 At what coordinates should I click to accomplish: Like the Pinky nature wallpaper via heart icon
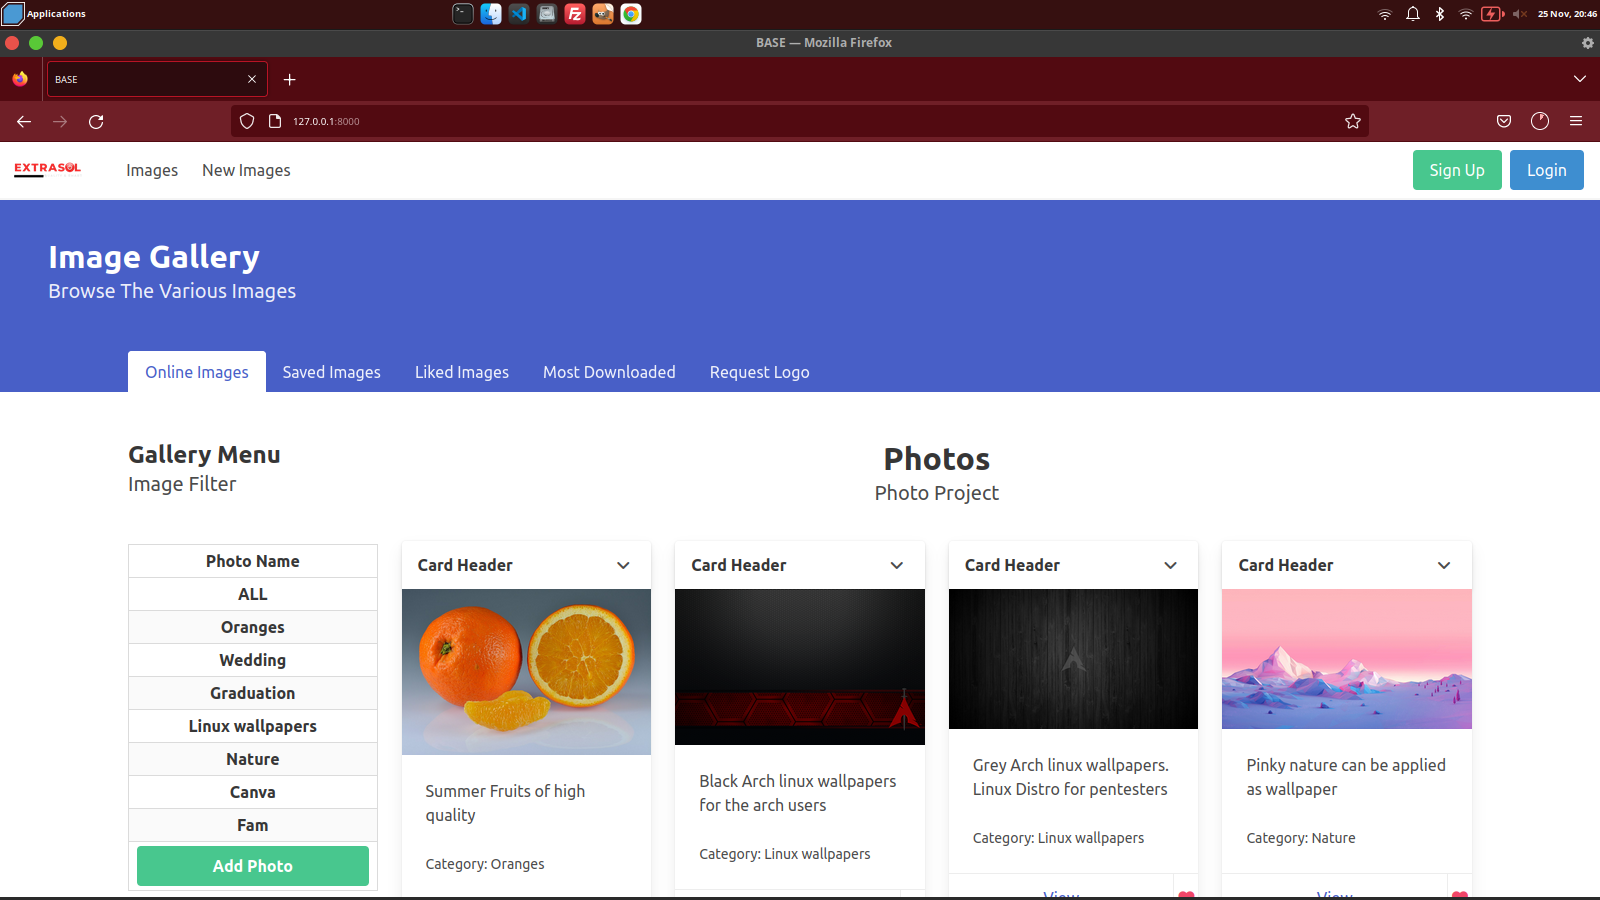[1461, 895]
